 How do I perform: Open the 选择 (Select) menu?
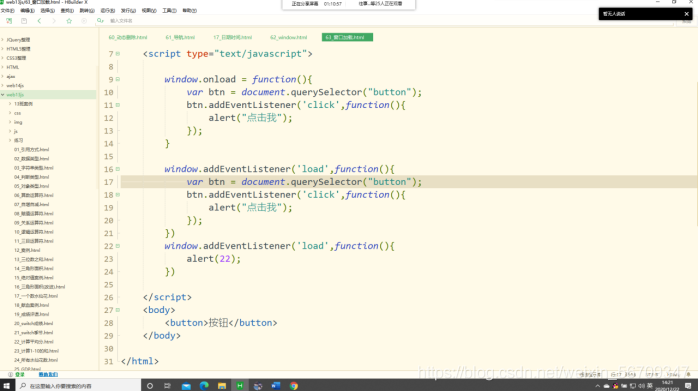coord(47,11)
